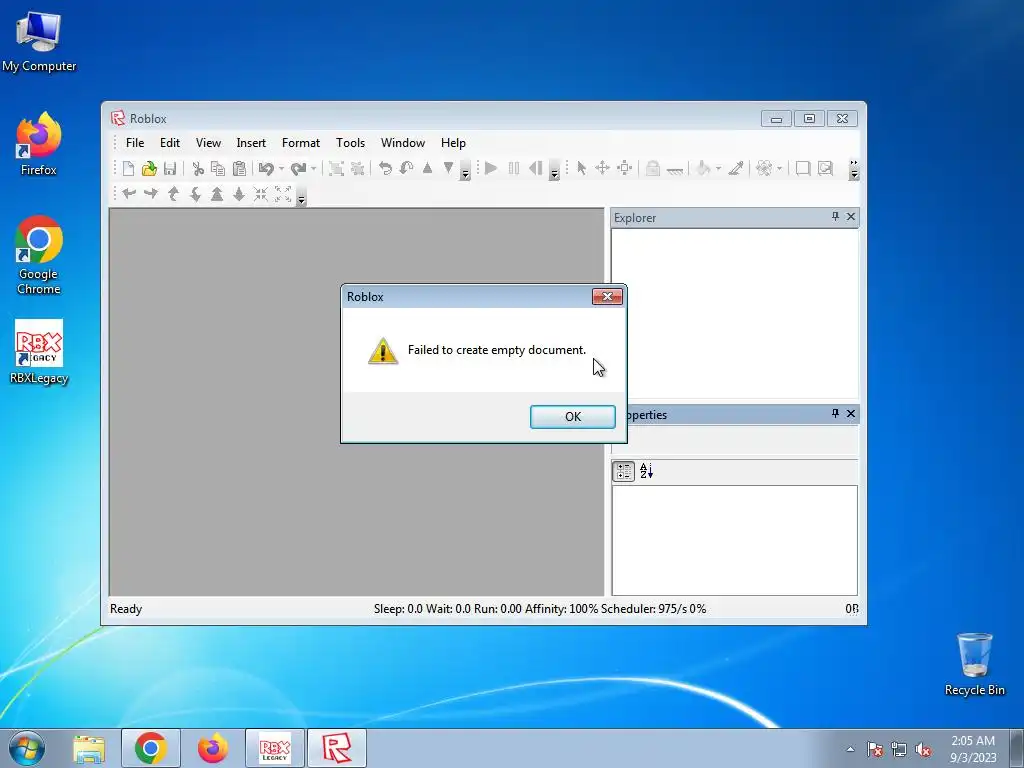Viewport: 1024px width, 768px height.
Task: Open the Windows Start menu
Action: click(27, 748)
